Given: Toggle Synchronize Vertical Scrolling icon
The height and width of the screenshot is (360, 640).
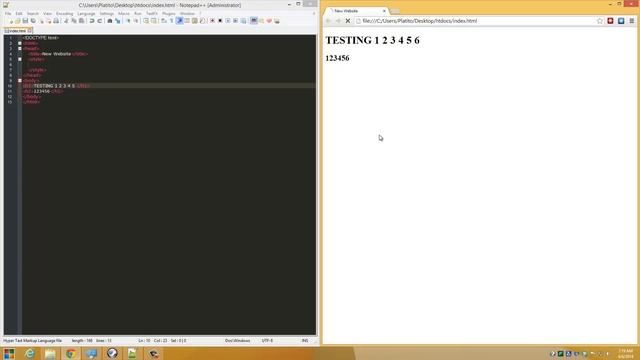Looking at the screenshot, I should [146, 21].
